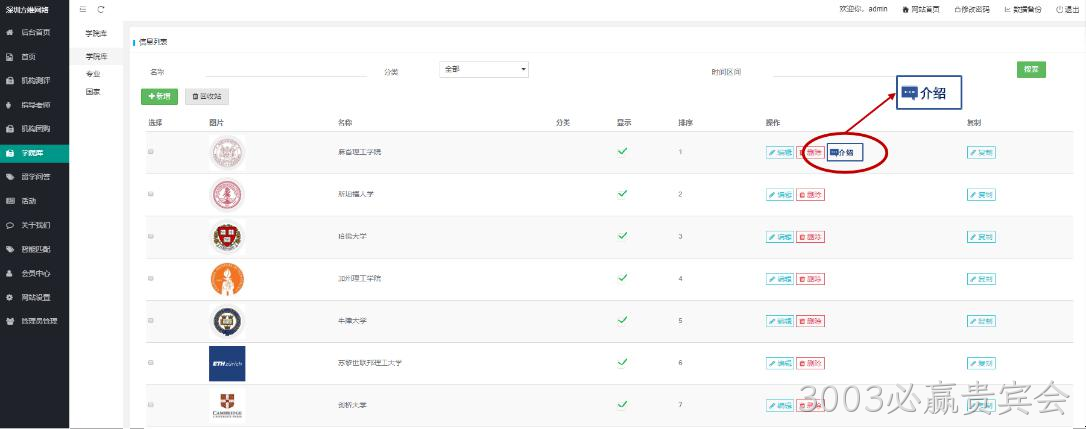Open the 回收站 recycle bin
1086x429 pixels.
(206, 97)
